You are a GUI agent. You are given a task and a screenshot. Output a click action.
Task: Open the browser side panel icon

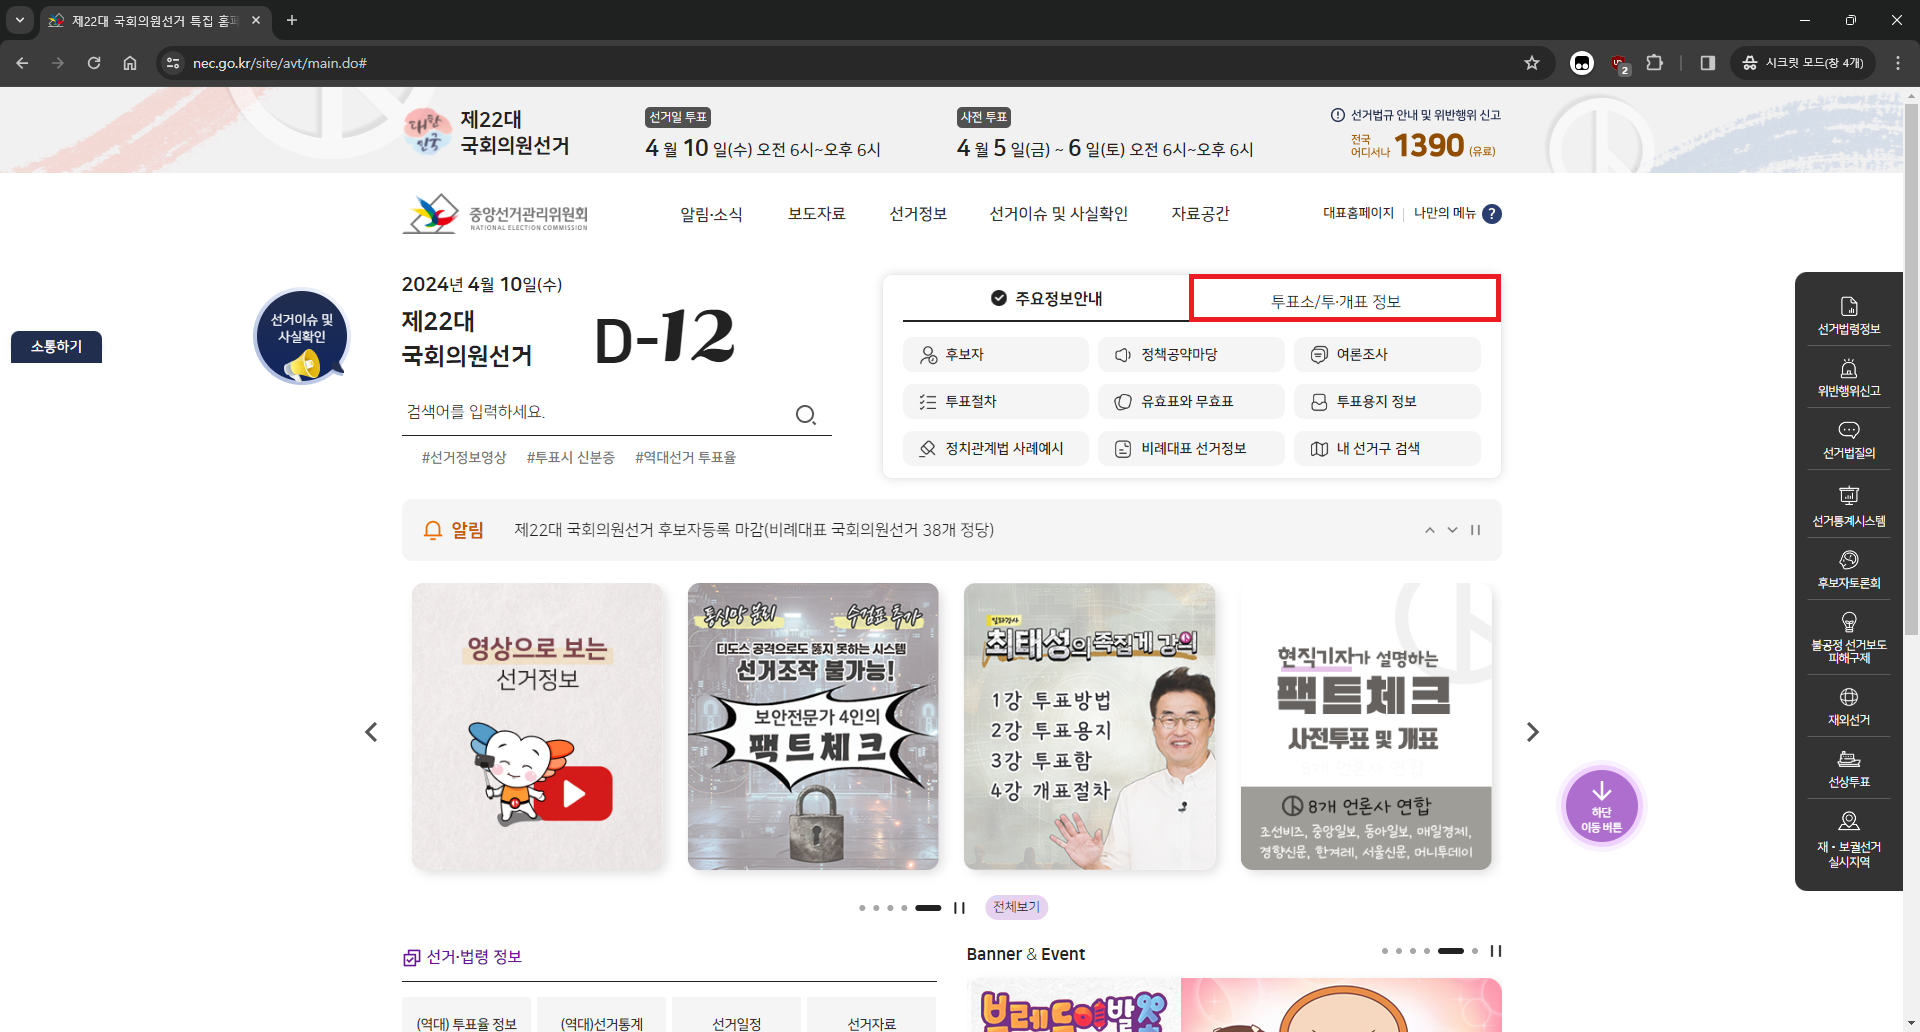point(1707,63)
